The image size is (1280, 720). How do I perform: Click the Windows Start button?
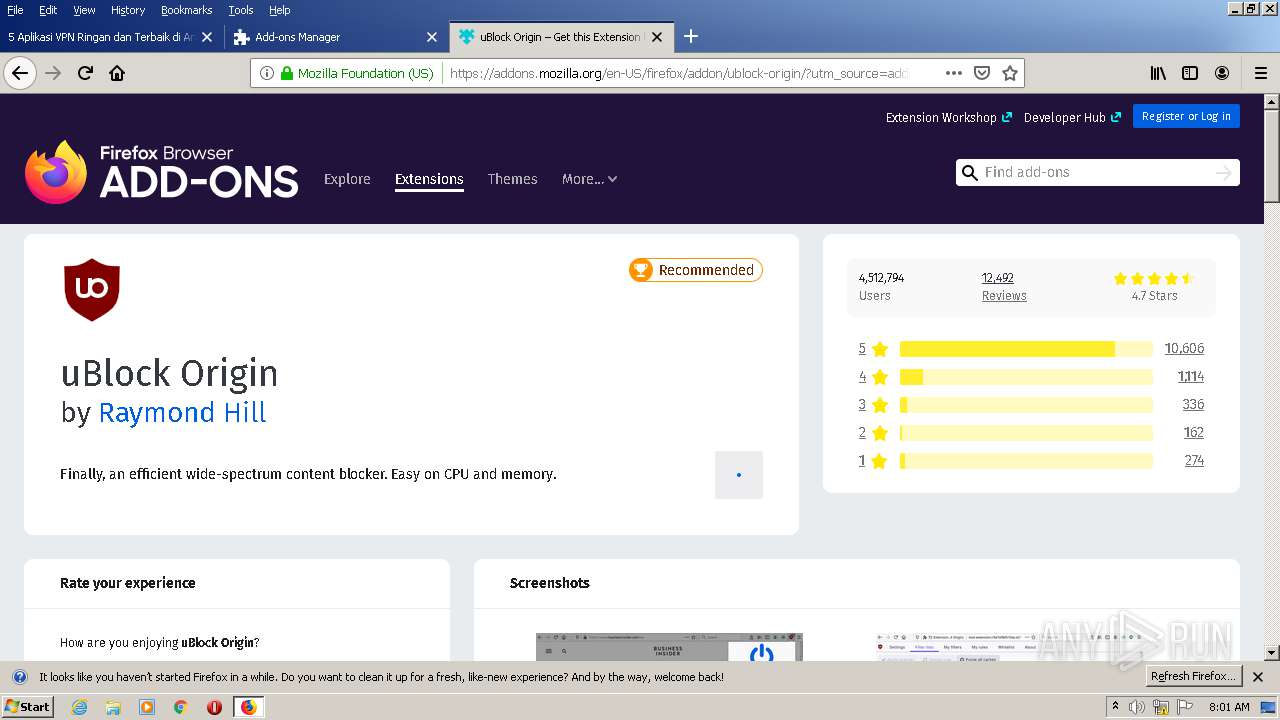[x=28, y=707]
